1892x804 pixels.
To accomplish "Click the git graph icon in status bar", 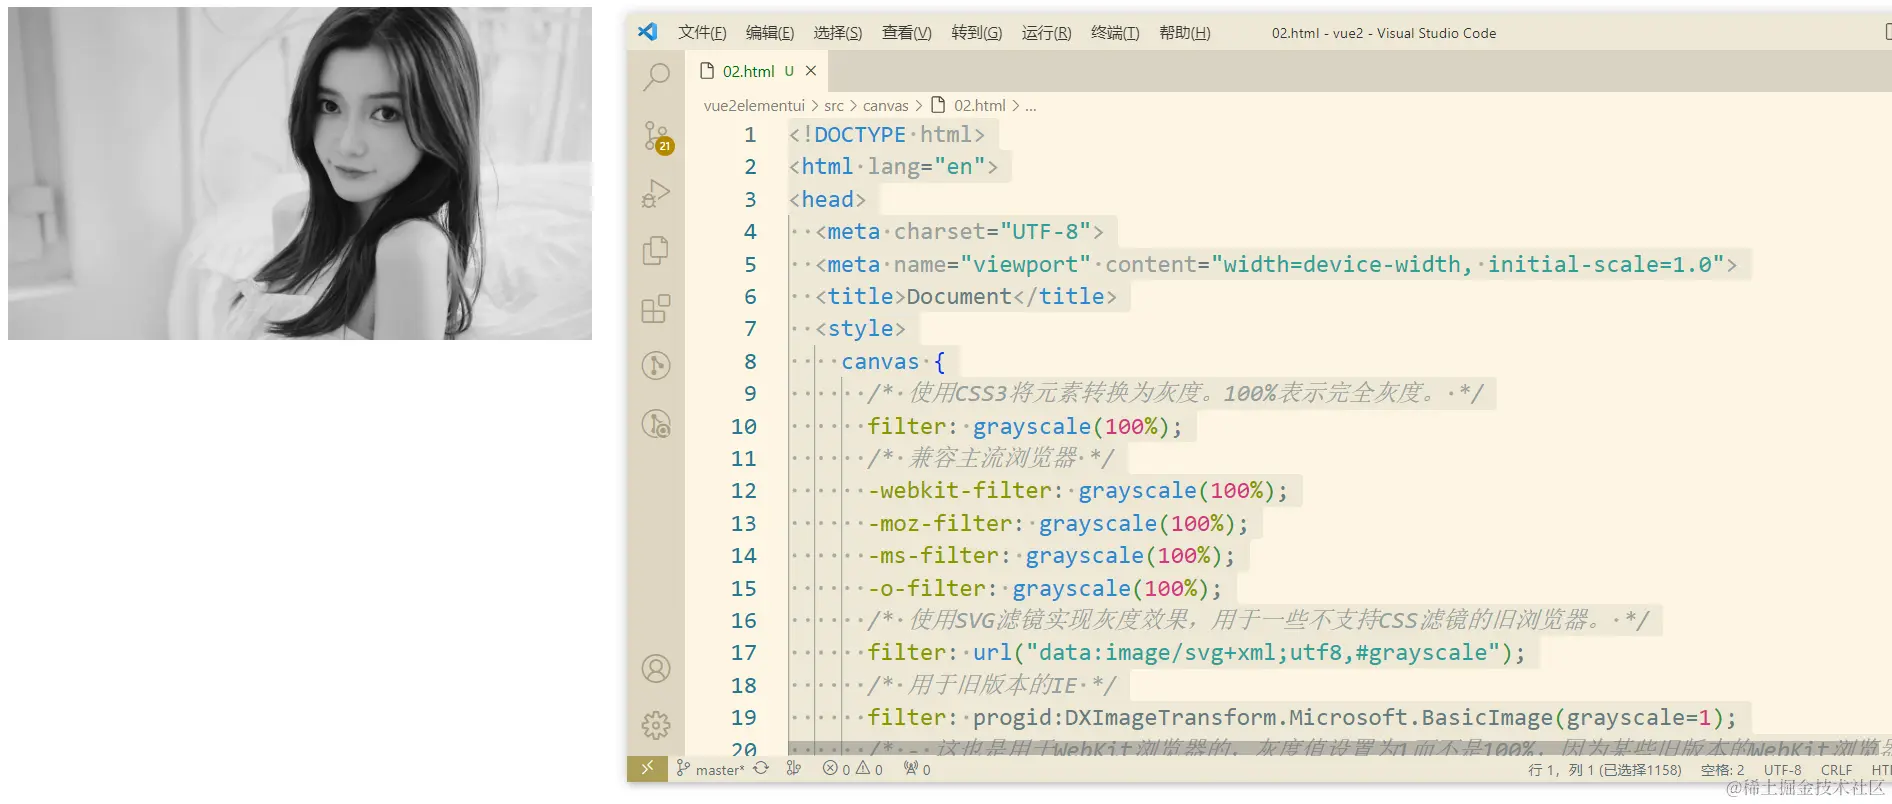I will point(794,768).
